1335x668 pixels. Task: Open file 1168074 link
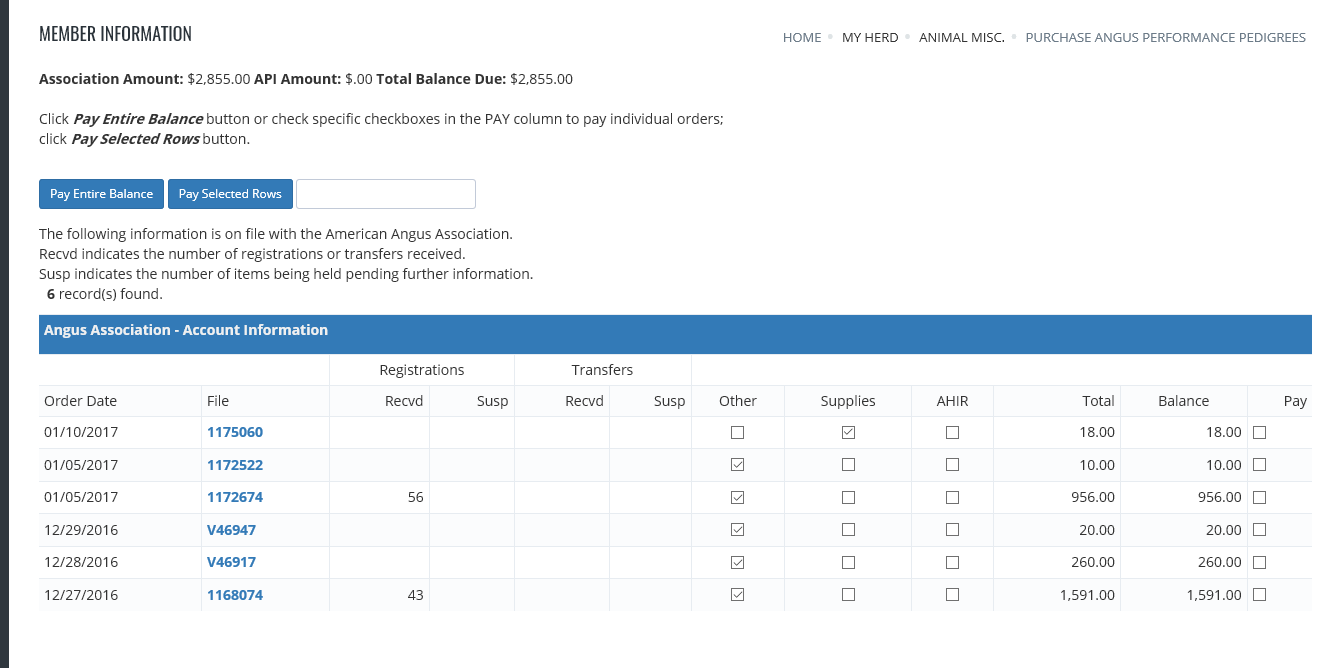[x=235, y=595]
